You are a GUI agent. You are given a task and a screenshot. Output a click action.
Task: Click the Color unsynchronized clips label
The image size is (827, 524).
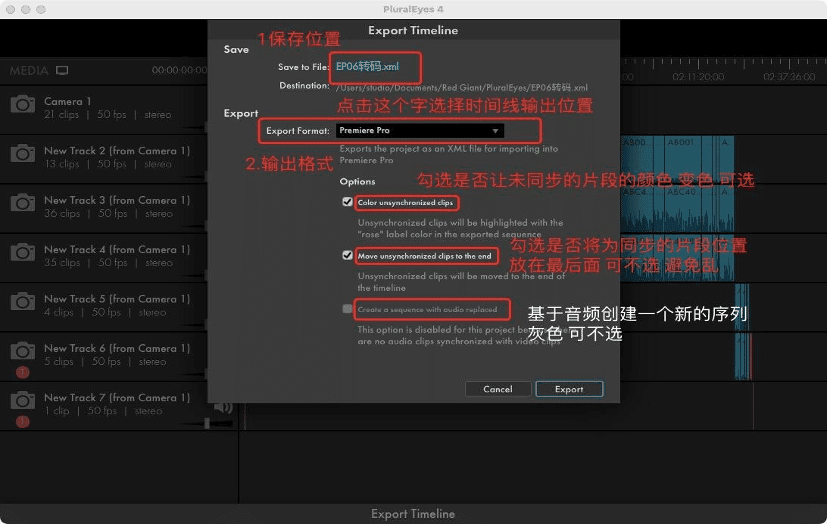pos(405,202)
